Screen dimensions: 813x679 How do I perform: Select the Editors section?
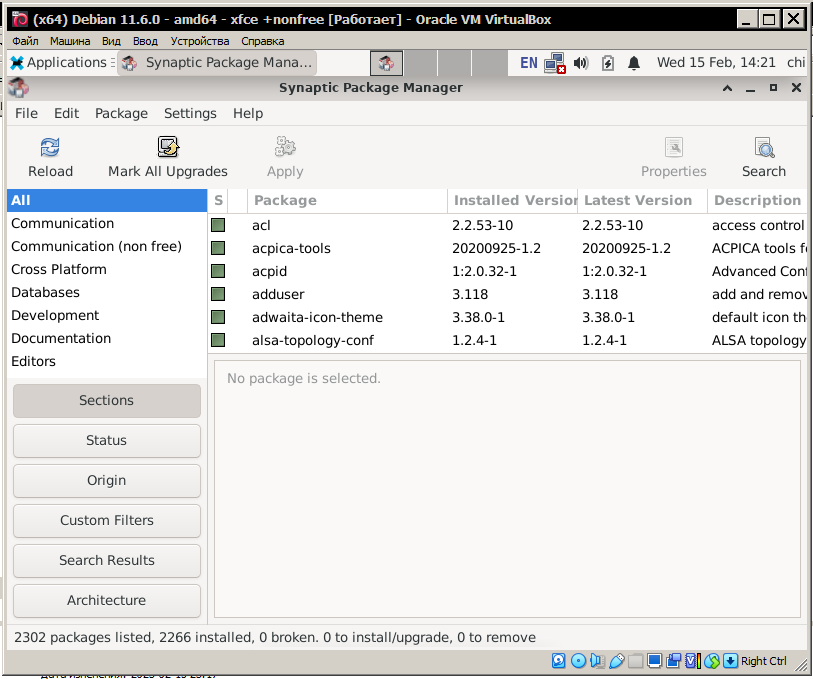tap(107, 361)
